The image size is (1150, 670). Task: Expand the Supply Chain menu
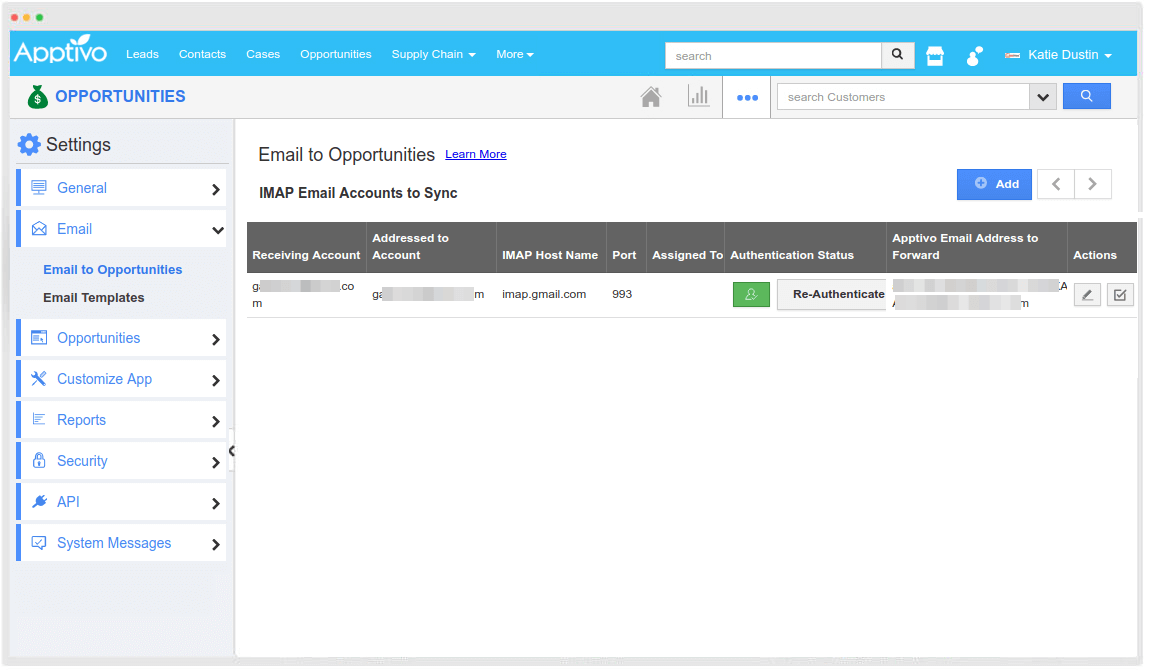(433, 54)
